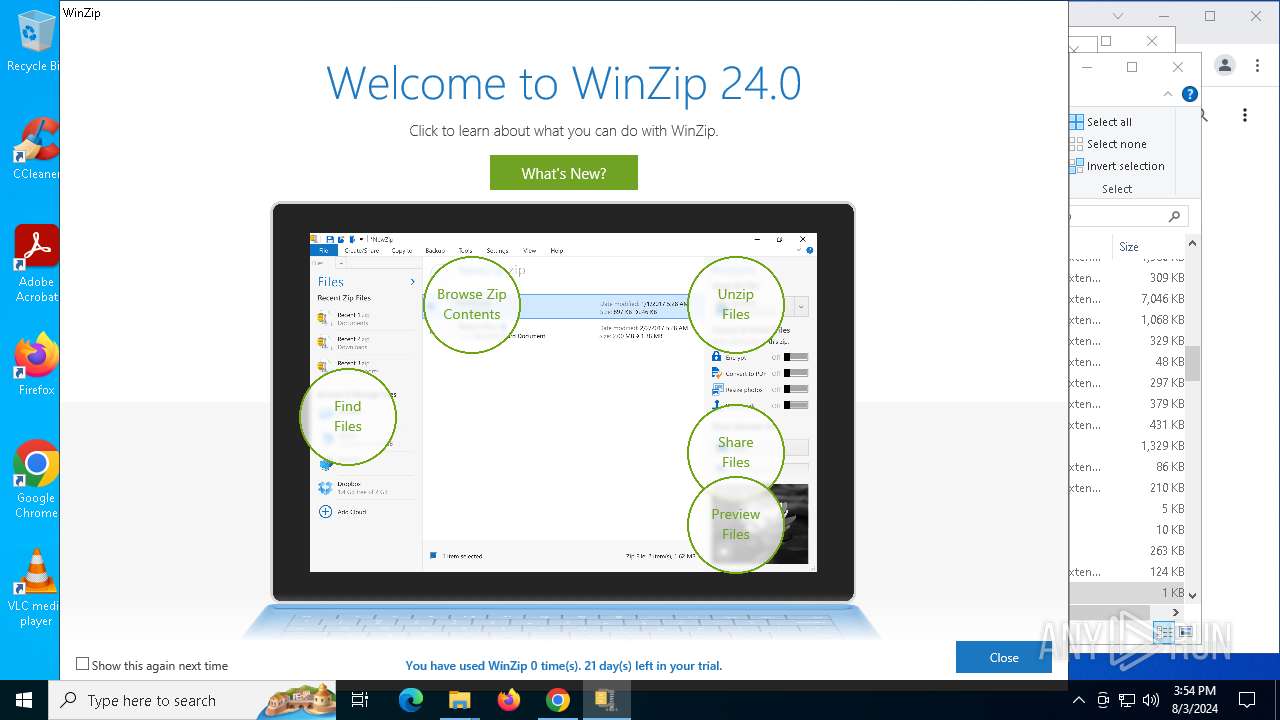Open Explorer Help via blue question mark
The width and height of the screenshot is (1280, 720).
(x=1189, y=94)
